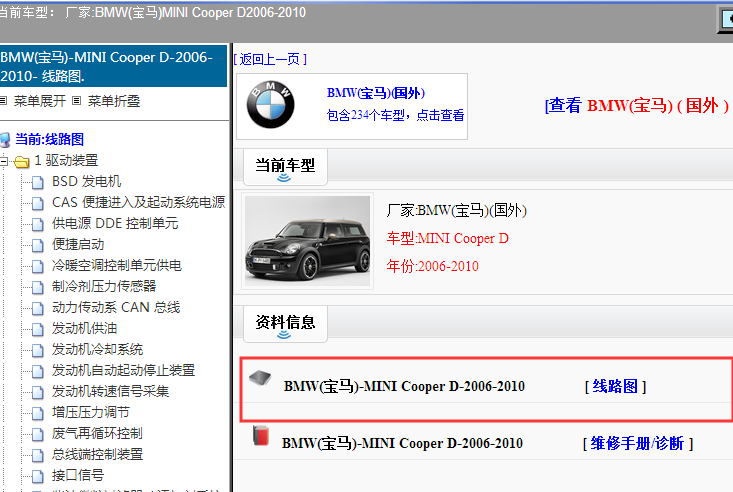
Task: Collapse all menus with 菜单折叠
Action: coord(114,101)
